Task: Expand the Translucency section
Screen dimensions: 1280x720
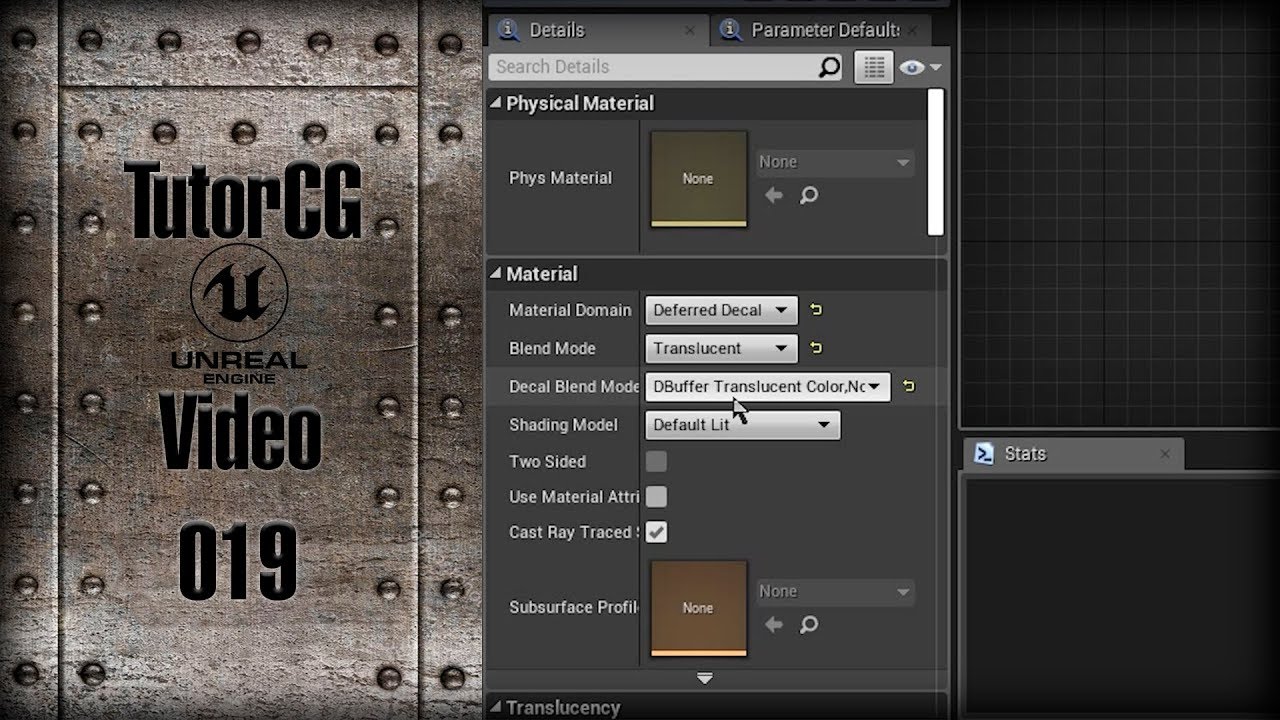Action: (494, 708)
